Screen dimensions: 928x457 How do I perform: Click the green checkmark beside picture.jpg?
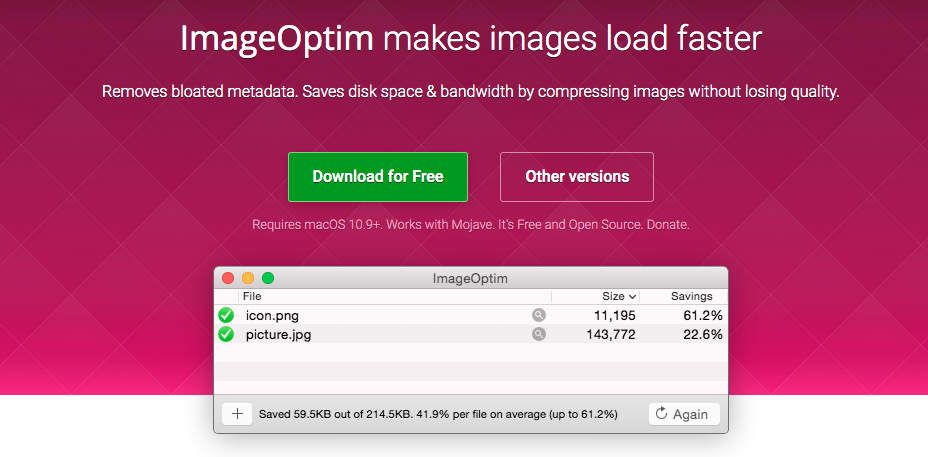(225, 334)
